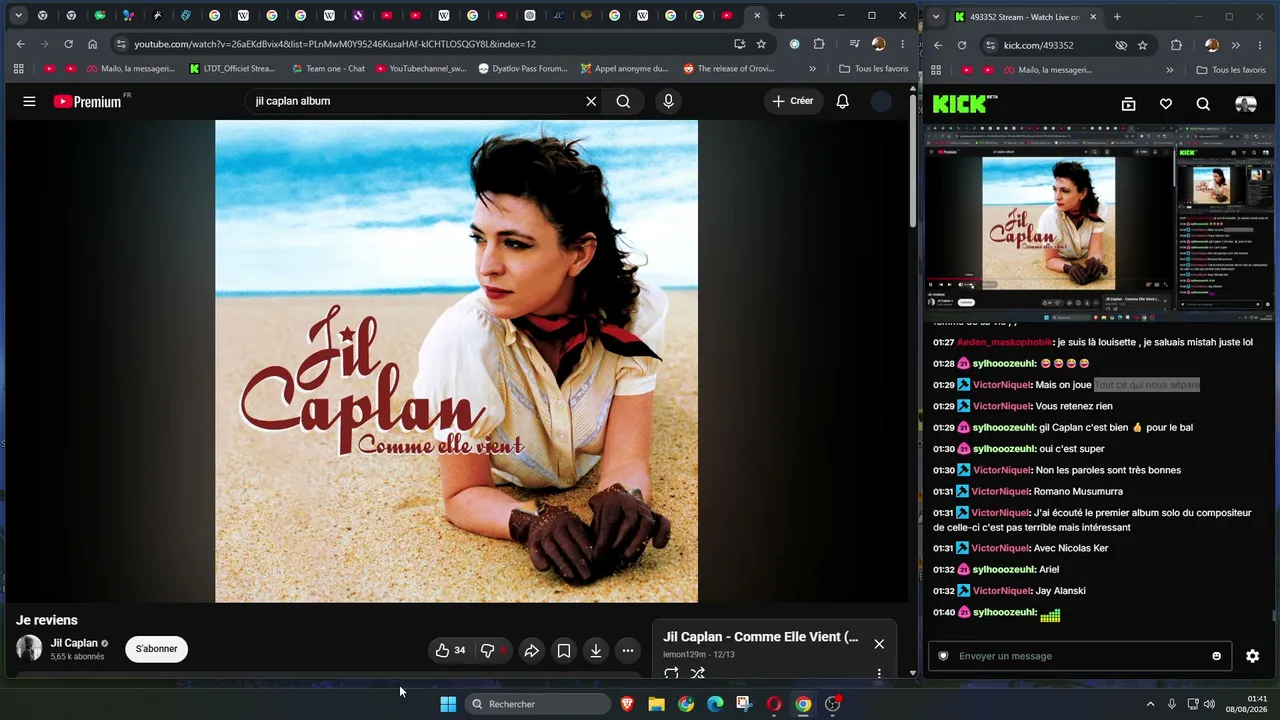
Task: Open the YouTube account avatar menu
Action: (881, 101)
